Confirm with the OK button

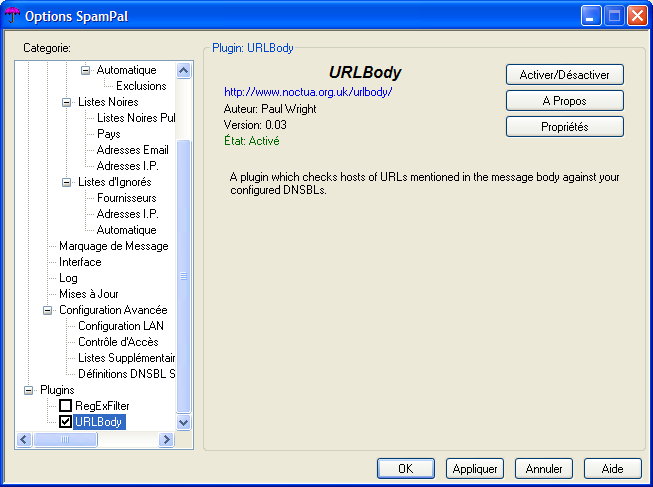(x=406, y=469)
